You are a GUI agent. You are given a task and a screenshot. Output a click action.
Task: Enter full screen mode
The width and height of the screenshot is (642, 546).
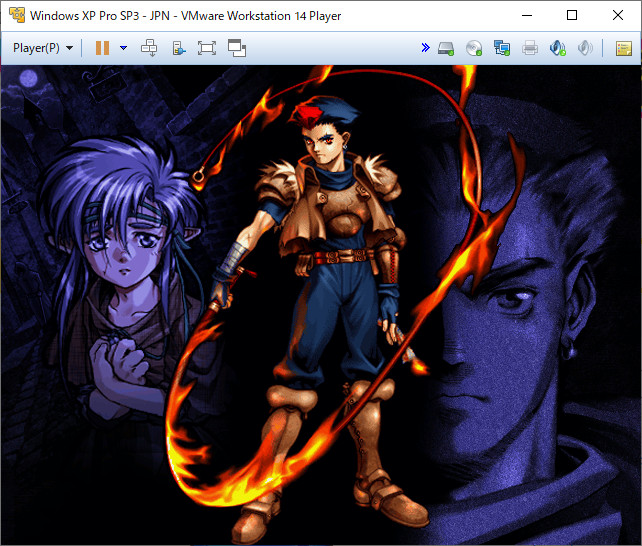point(207,48)
